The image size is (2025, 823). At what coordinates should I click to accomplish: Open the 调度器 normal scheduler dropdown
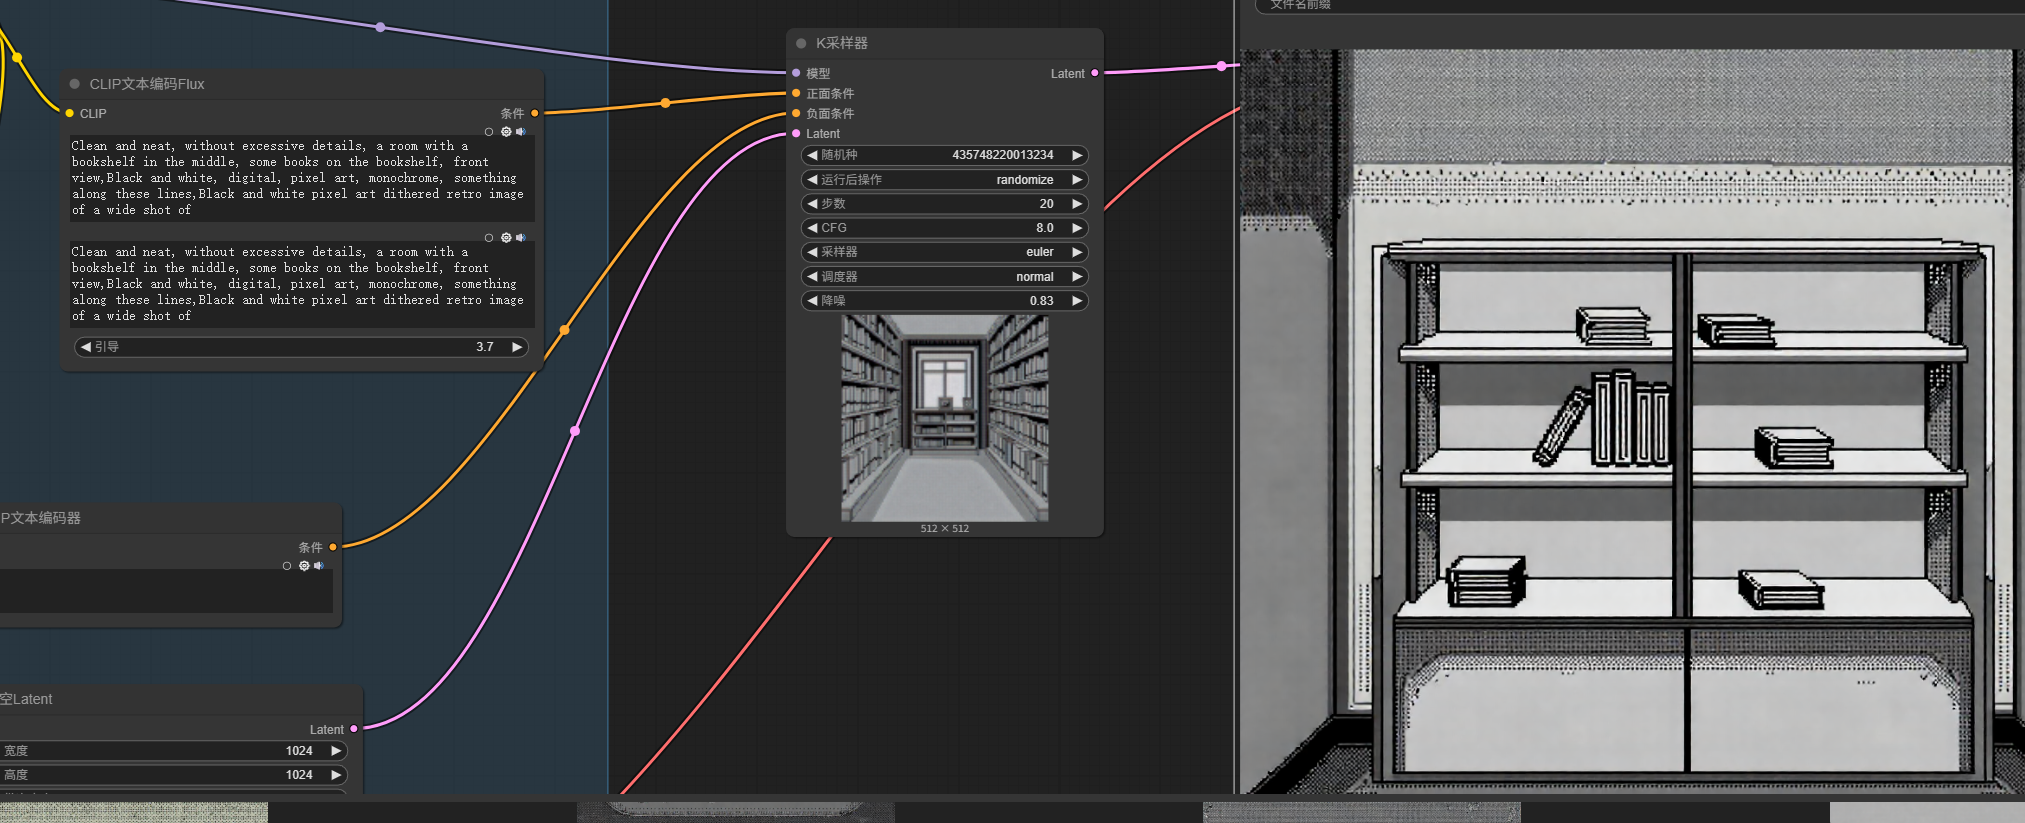coord(944,277)
